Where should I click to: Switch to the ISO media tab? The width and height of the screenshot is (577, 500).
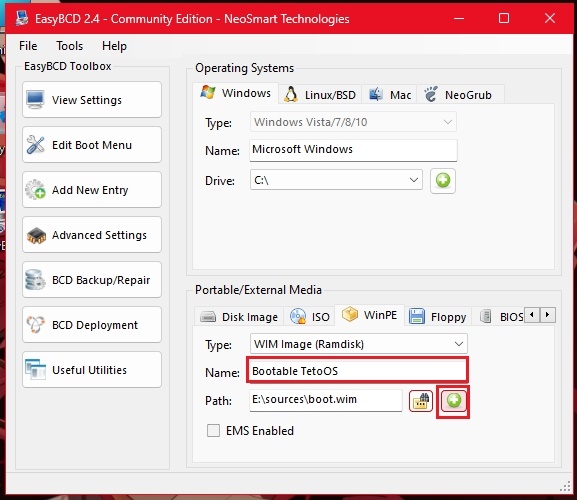(309, 317)
